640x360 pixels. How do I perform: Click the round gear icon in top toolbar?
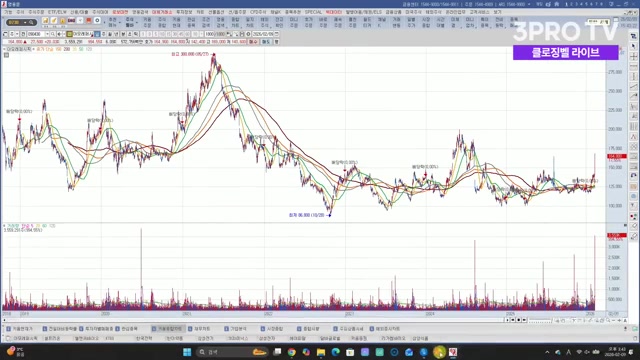(98, 20)
